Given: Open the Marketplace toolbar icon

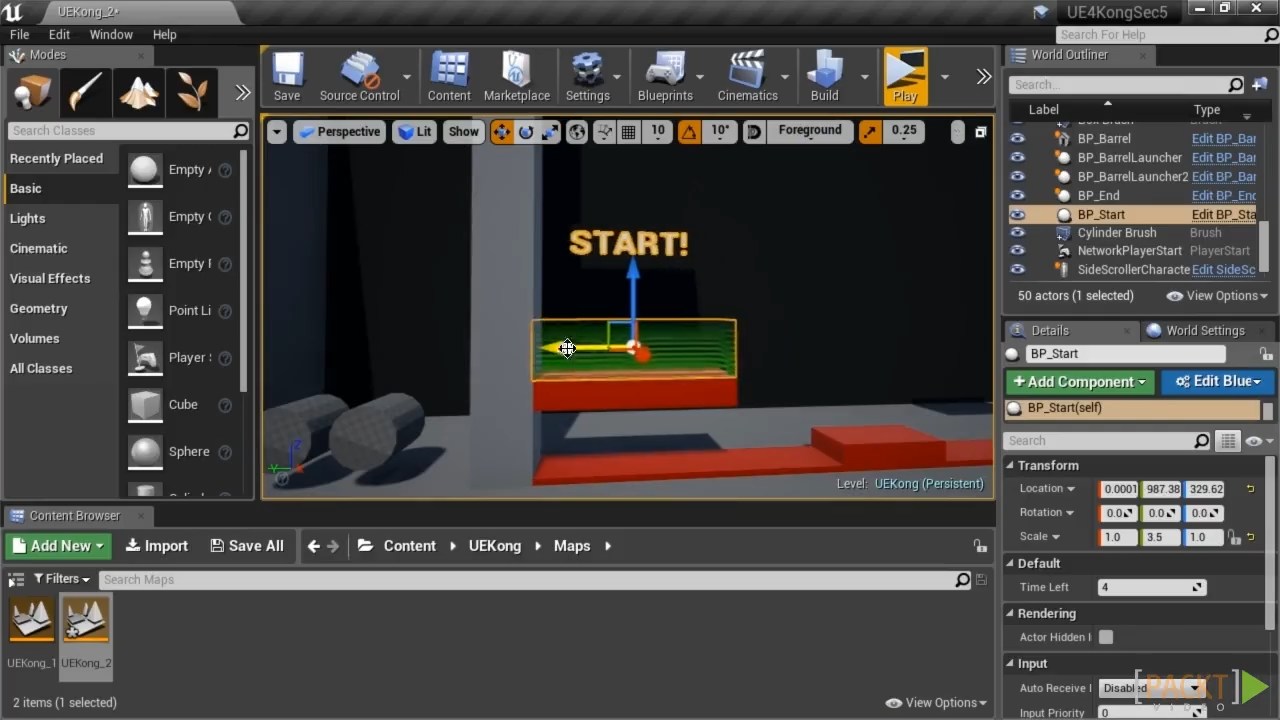Looking at the screenshot, I should [x=516, y=77].
